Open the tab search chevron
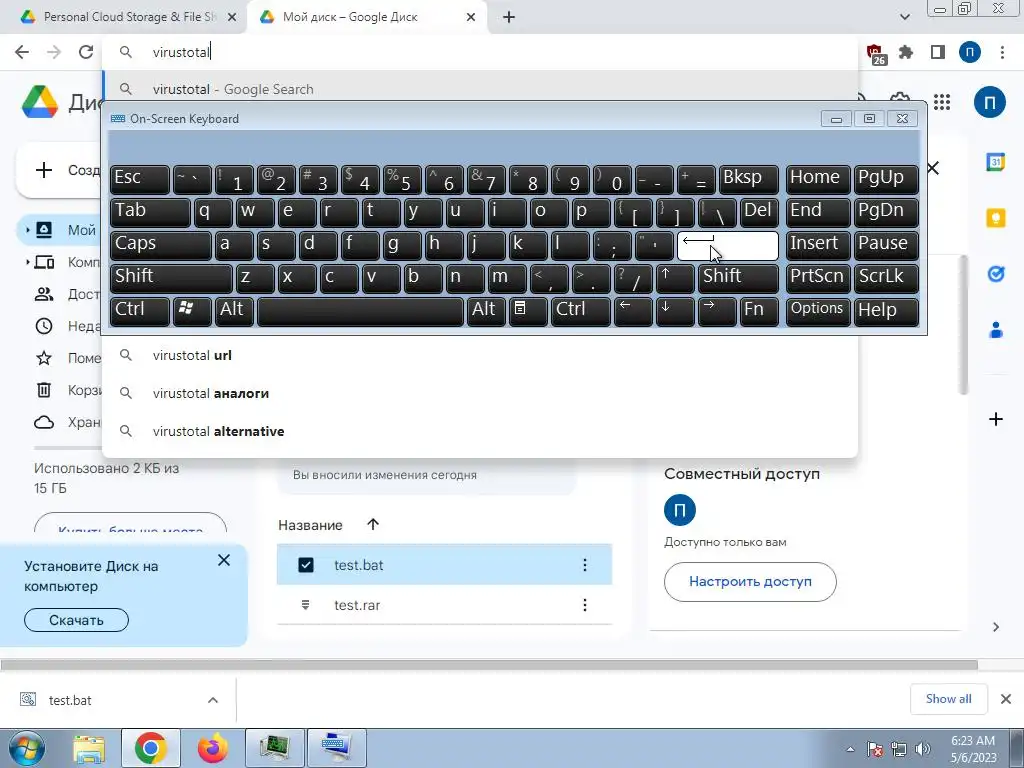 coord(904,17)
